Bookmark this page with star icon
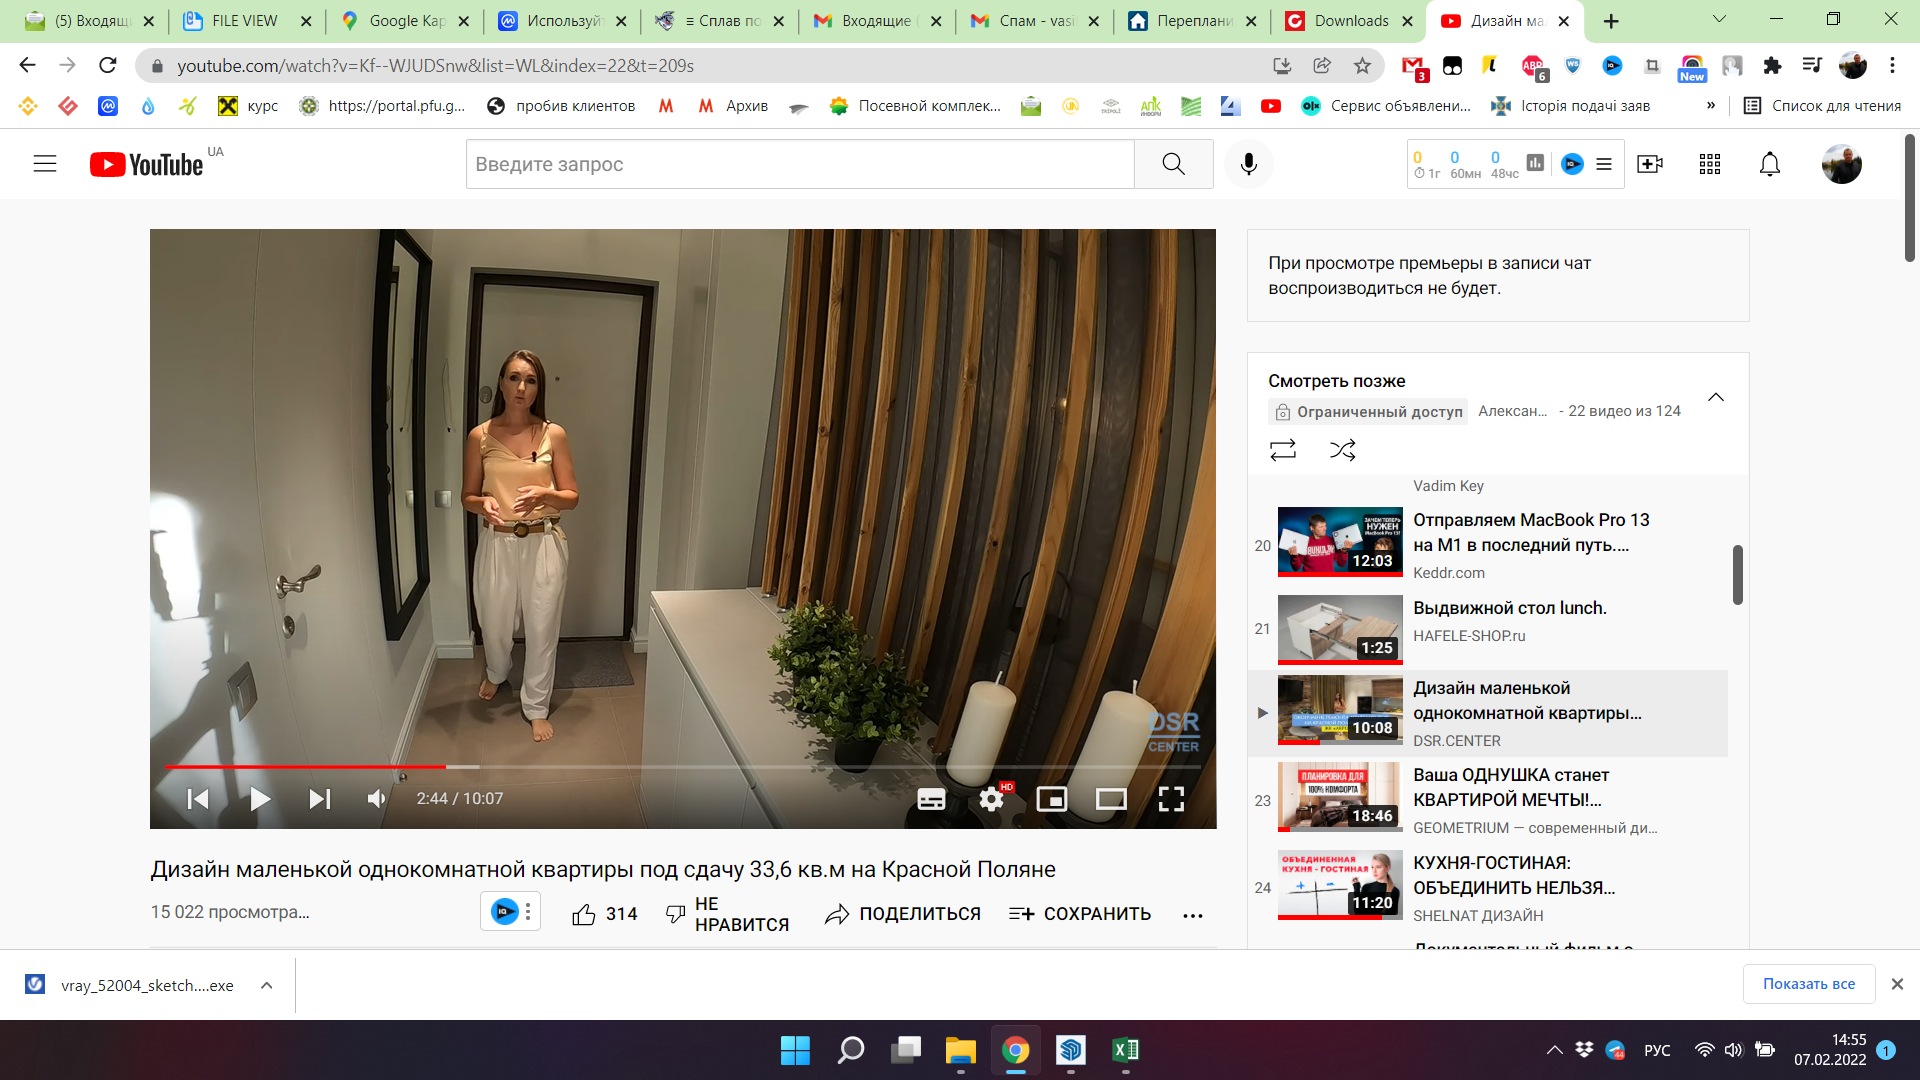The height and width of the screenshot is (1080, 1920). point(1362,66)
